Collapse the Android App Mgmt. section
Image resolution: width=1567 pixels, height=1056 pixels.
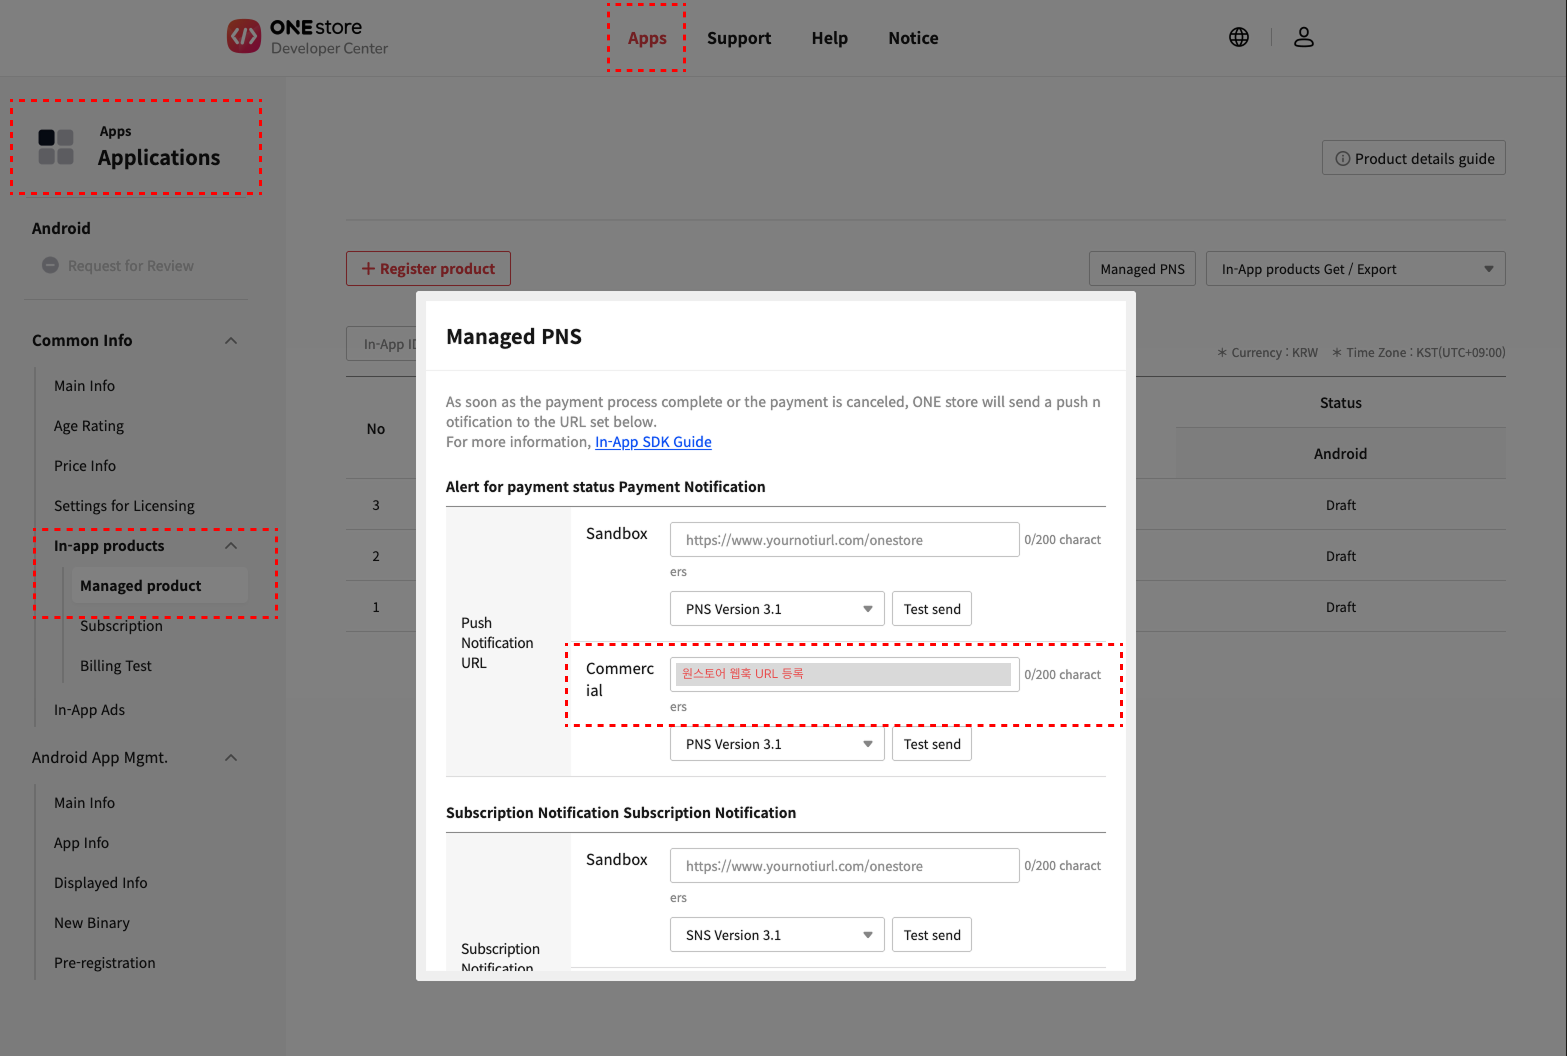[231, 758]
